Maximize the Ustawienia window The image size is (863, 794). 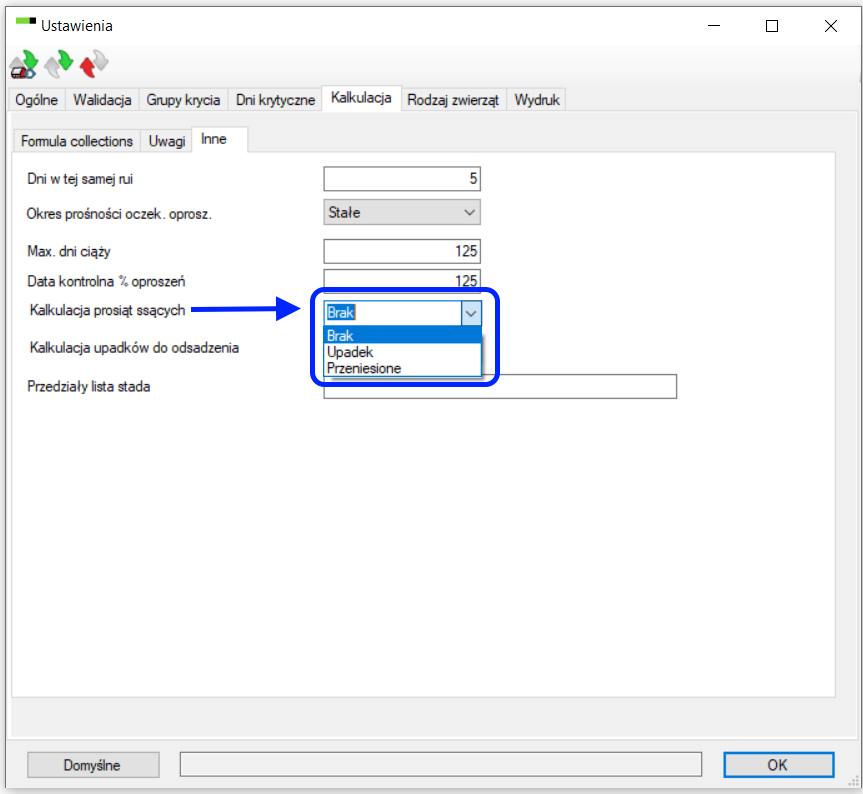coord(772,26)
